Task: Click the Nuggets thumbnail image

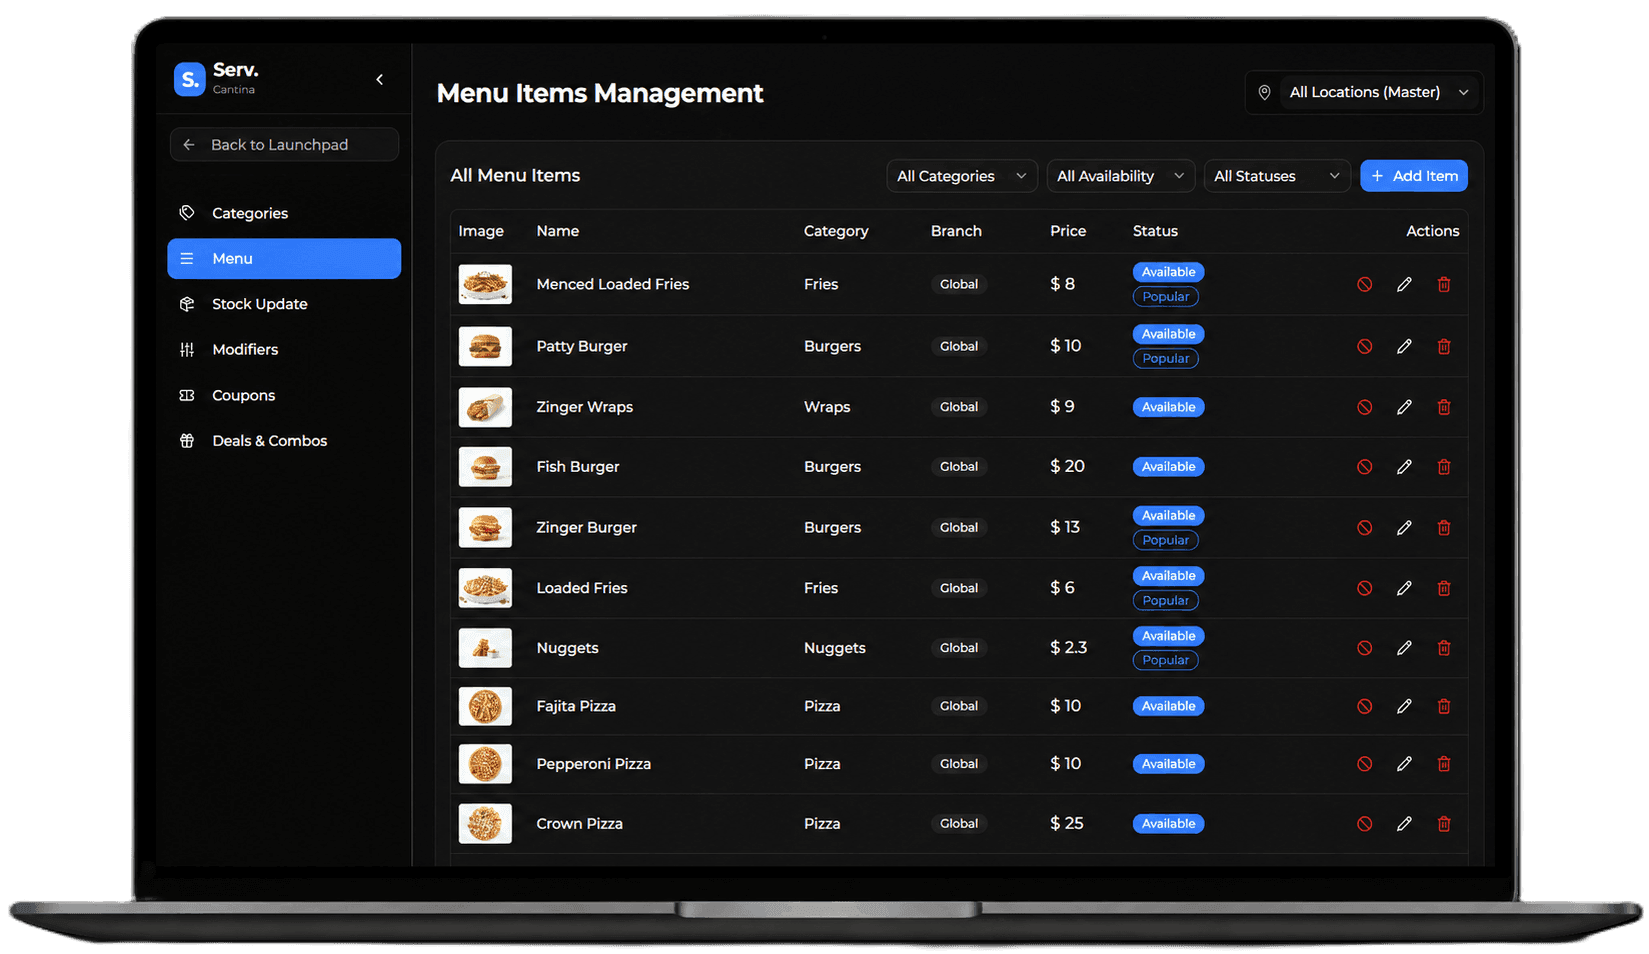Action: [485, 648]
